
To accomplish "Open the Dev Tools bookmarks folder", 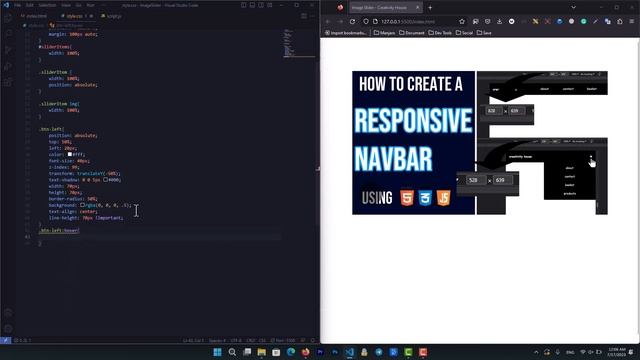I will pyautogui.click(x=440, y=33).
